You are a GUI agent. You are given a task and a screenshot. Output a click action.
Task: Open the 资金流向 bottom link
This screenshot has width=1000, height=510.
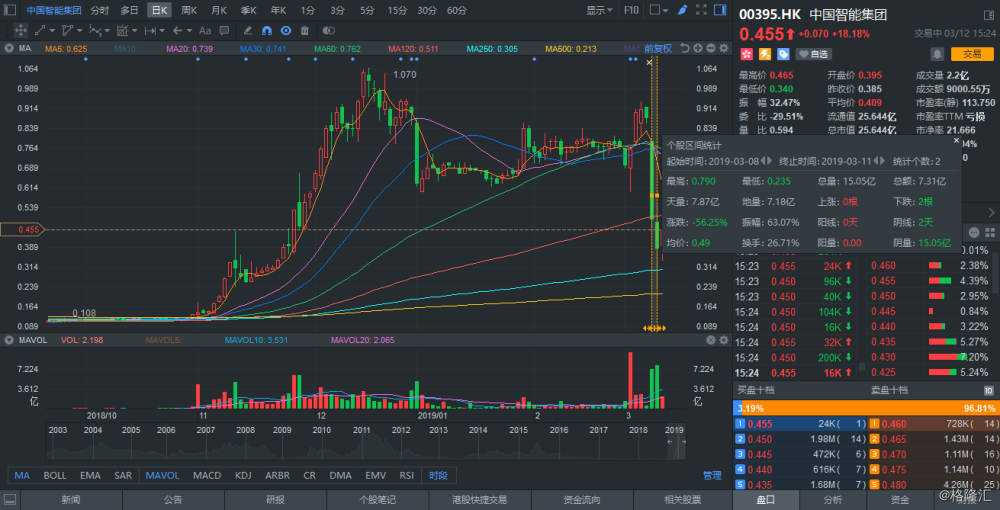click(581, 500)
